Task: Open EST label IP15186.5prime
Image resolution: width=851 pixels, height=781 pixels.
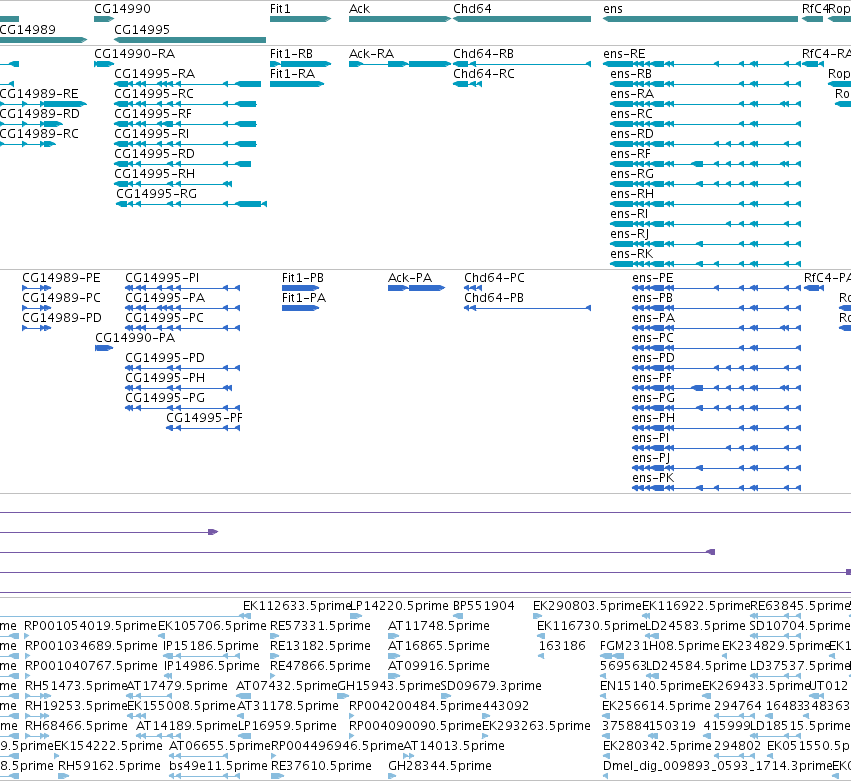Action: (211, 646)
